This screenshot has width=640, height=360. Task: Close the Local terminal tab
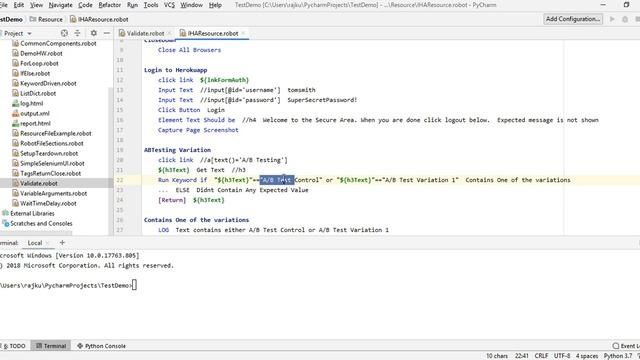click(x=47, y=243)
